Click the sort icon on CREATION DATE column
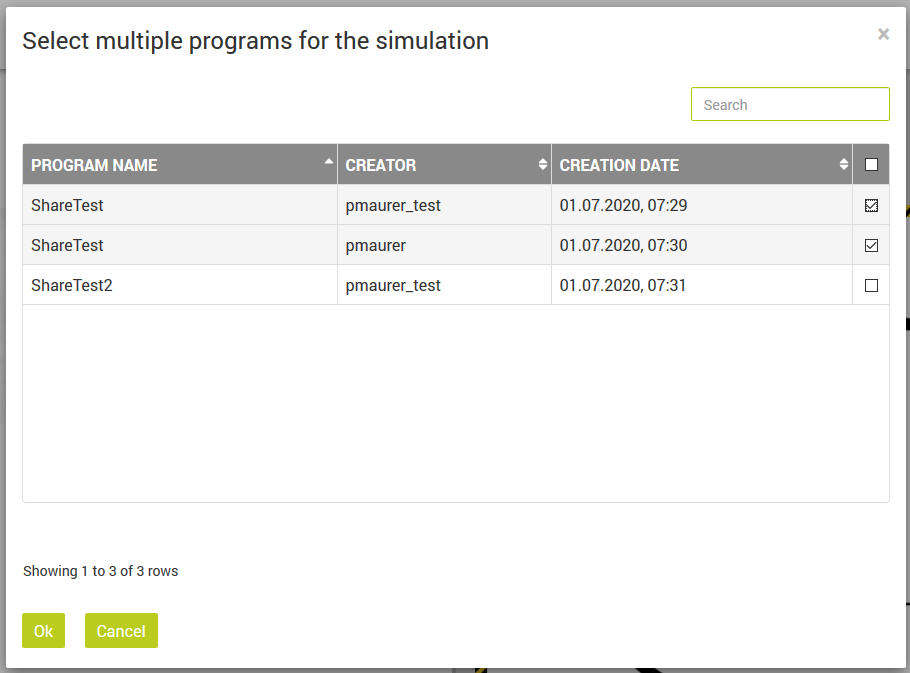The image size is (910, 673). (843, 164)
